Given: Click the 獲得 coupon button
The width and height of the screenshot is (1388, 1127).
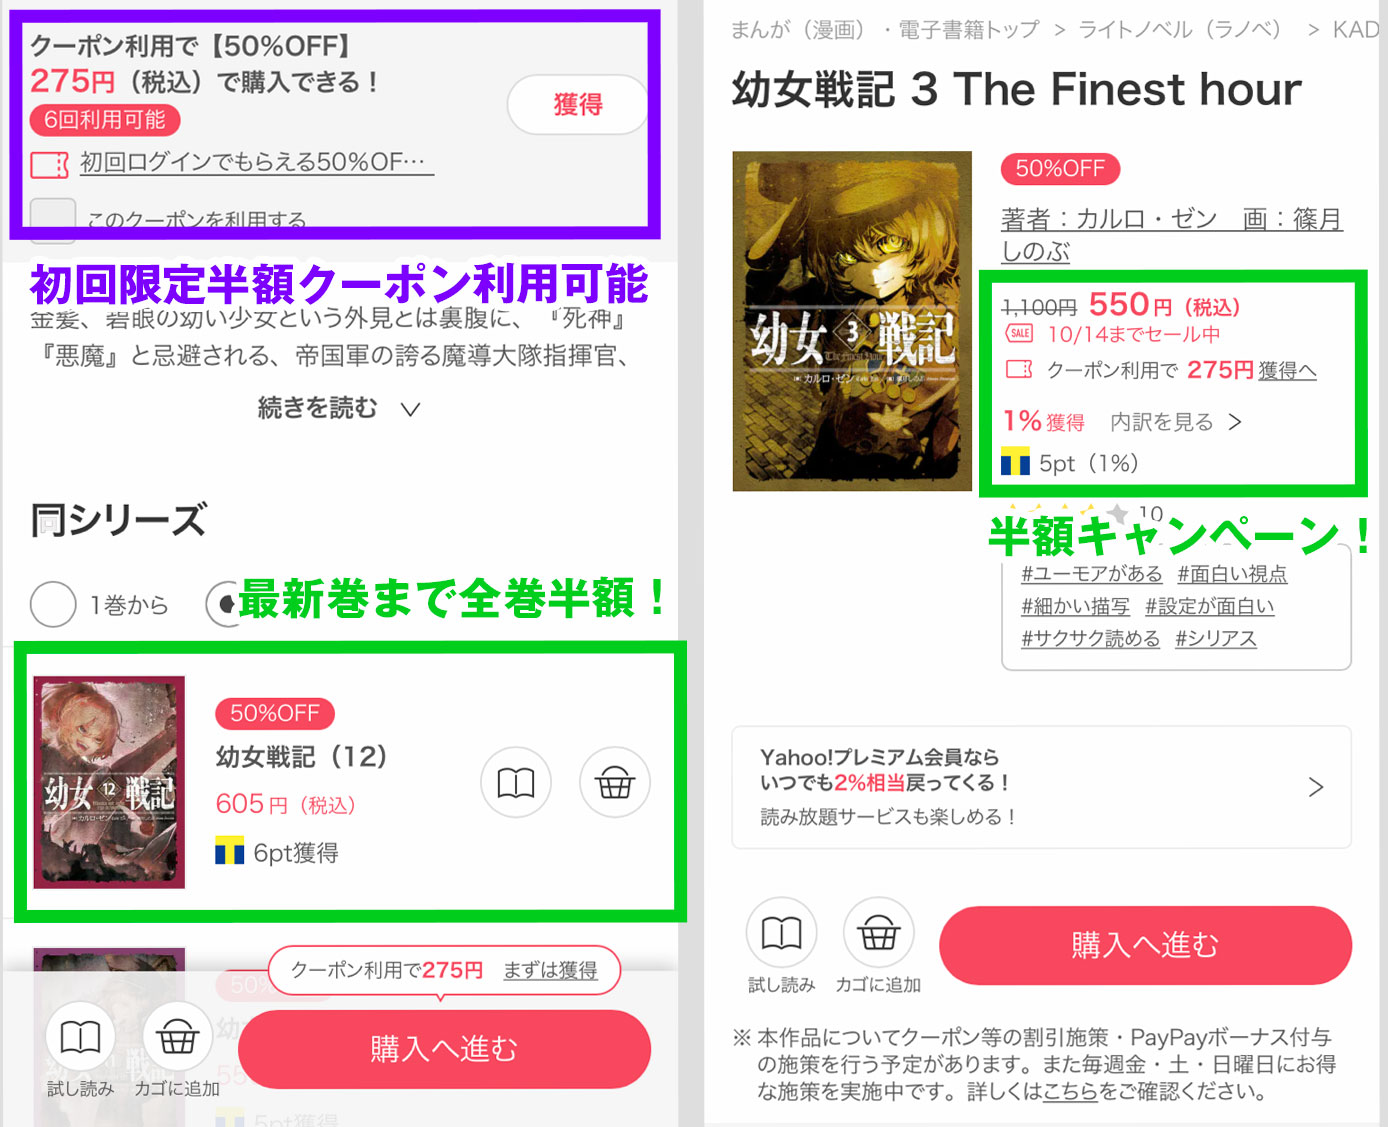Looking at the screenshot, I should (578, 104).
